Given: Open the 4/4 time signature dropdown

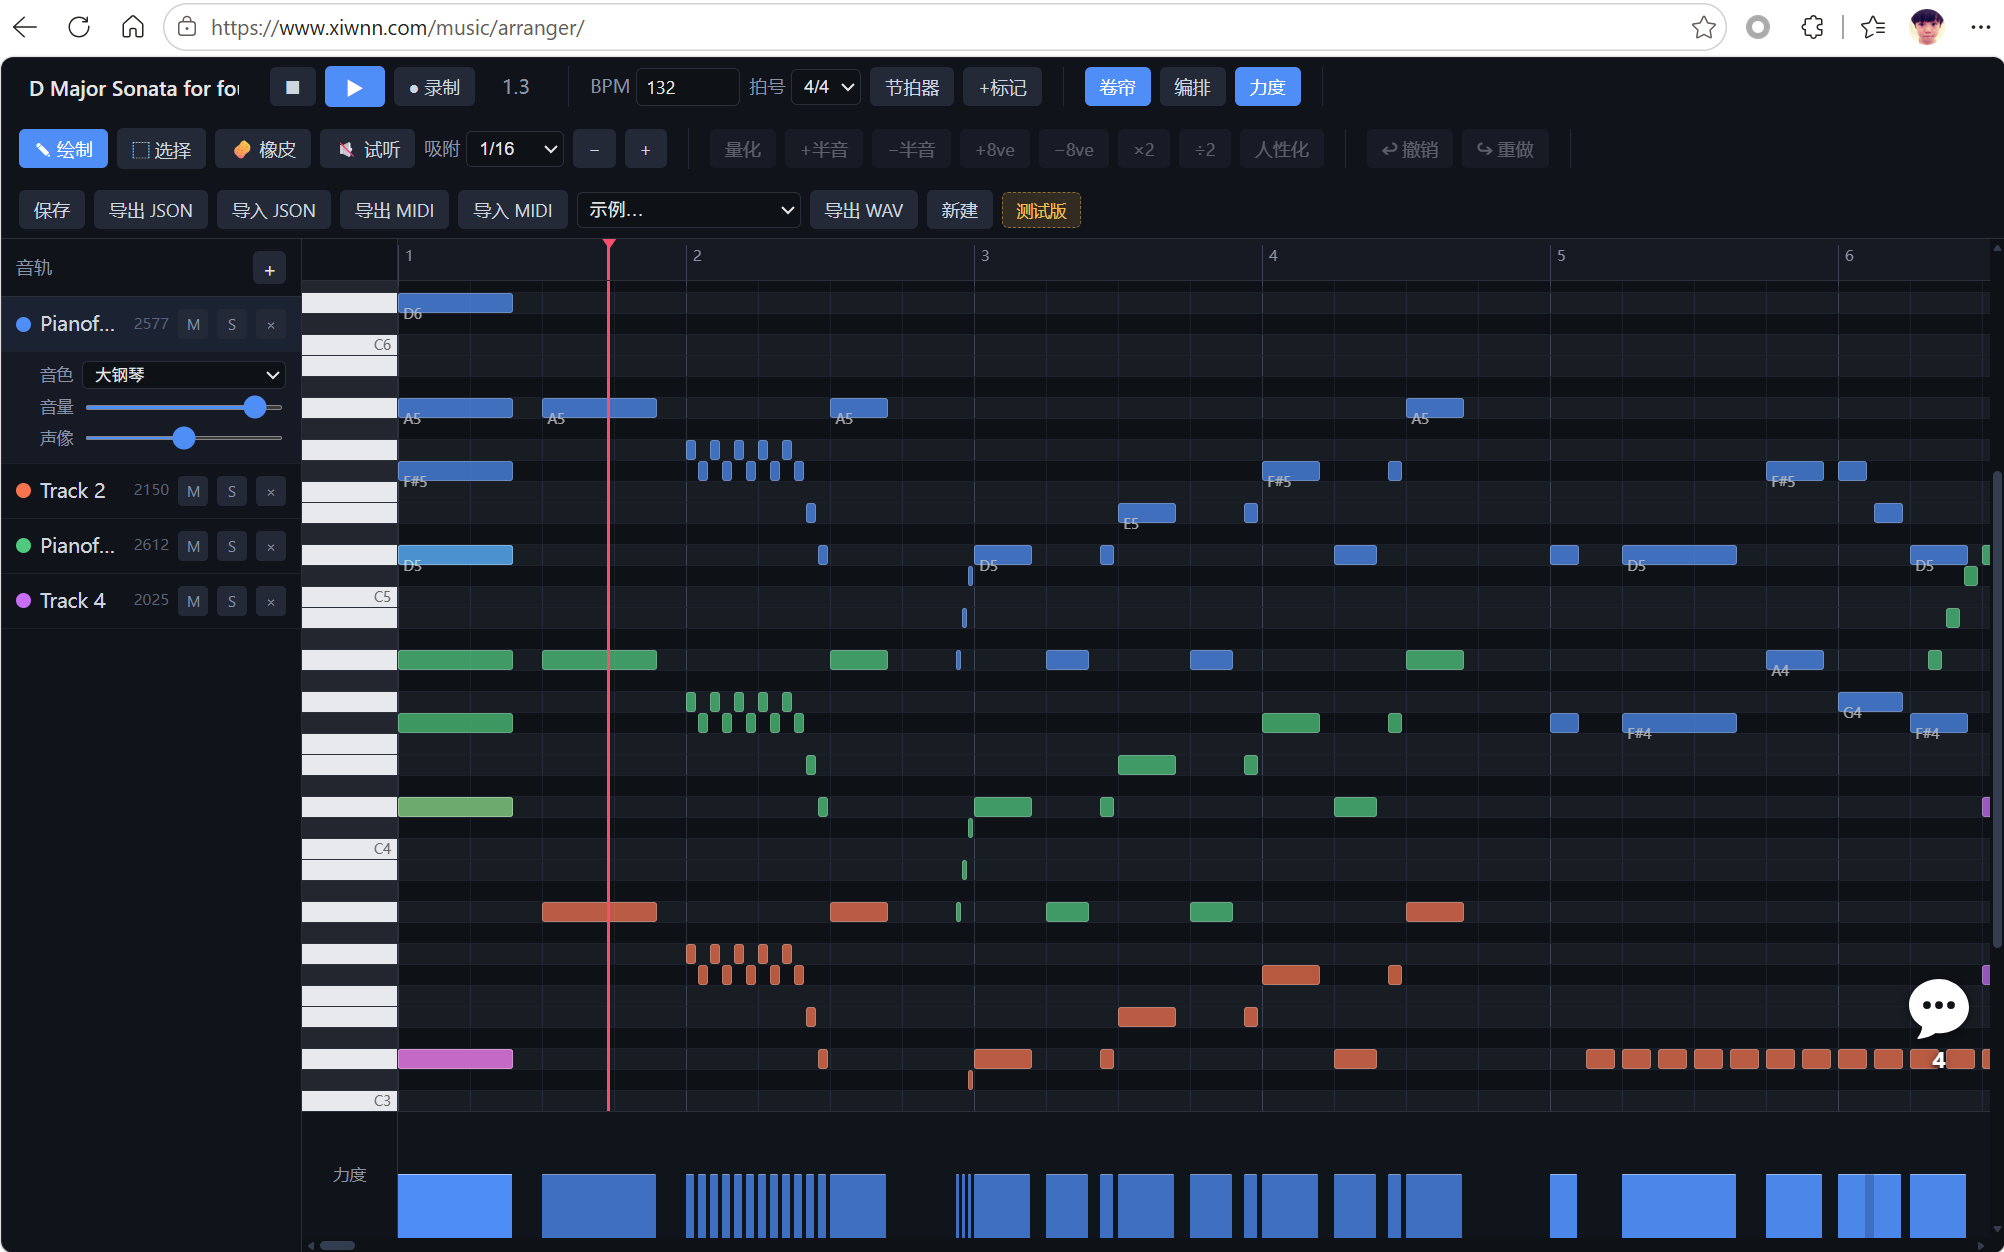Looking at the screenshot, I should (826, 87).
